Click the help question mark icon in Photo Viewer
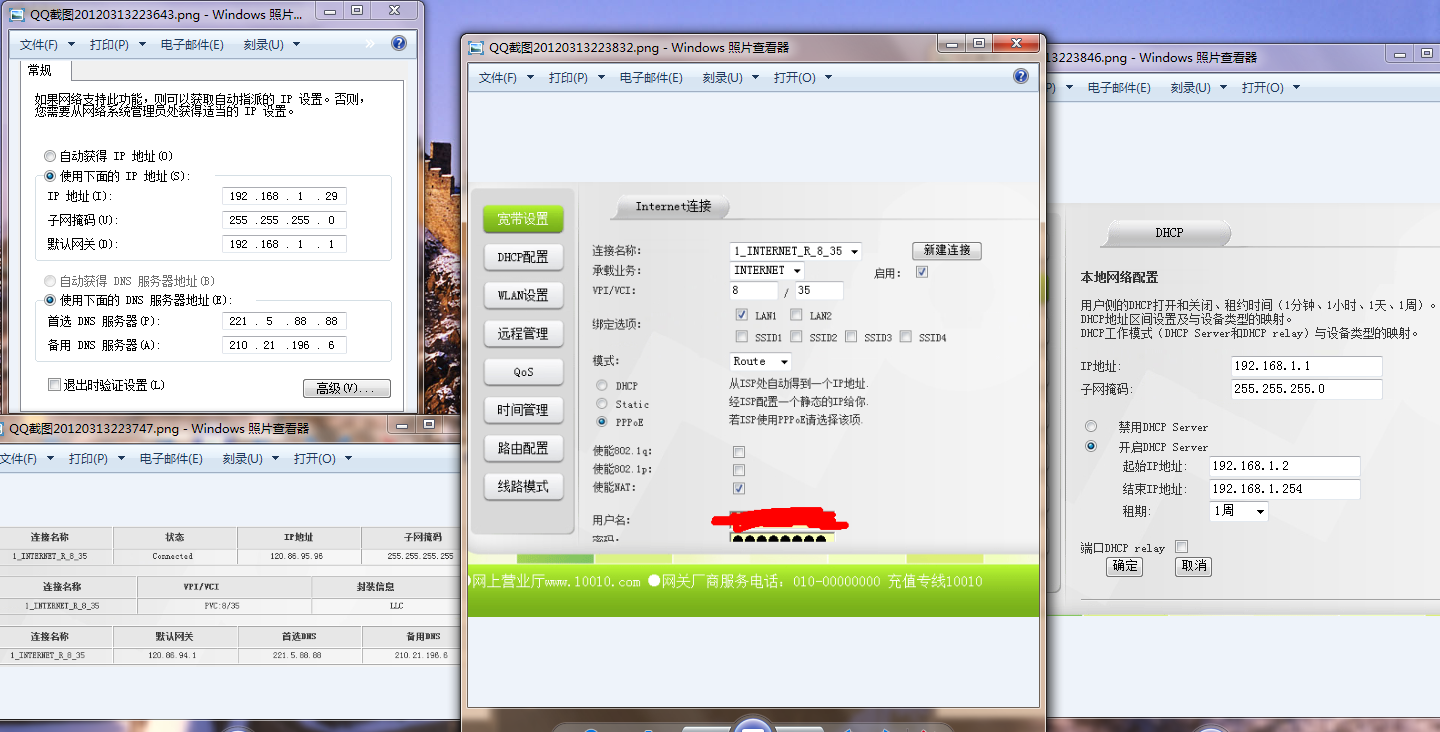 click(x=1020, y=76)
